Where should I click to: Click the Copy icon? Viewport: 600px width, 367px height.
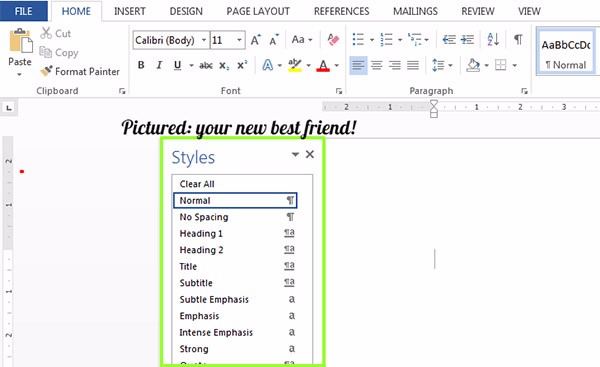[x=46, y=52]
